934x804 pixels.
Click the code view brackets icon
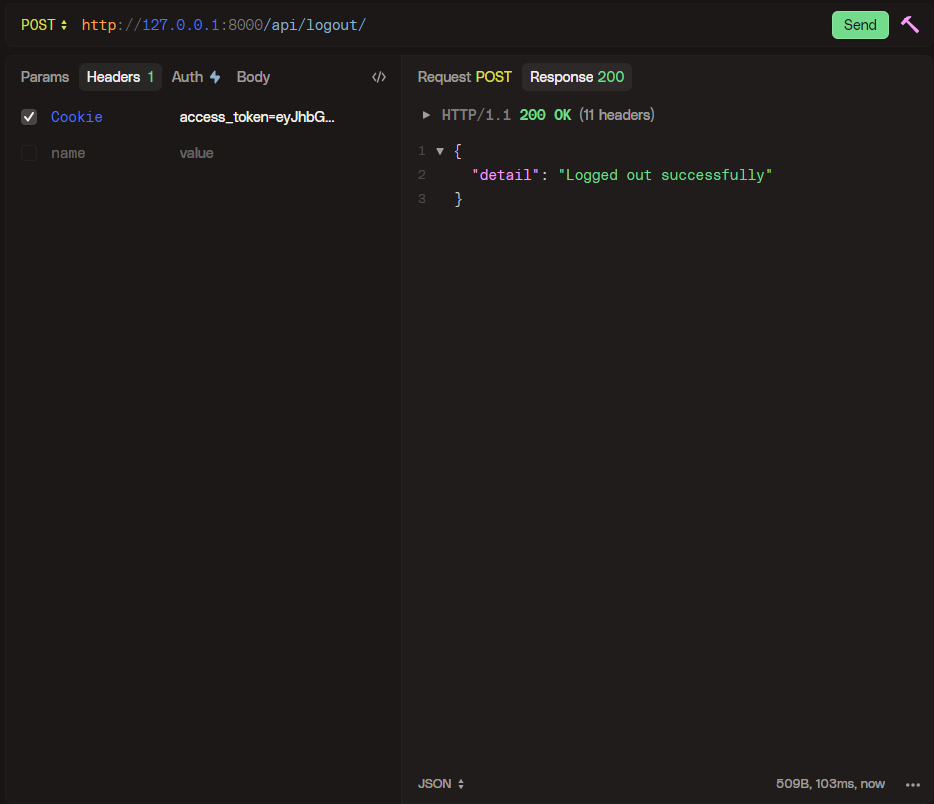[379, 77]
